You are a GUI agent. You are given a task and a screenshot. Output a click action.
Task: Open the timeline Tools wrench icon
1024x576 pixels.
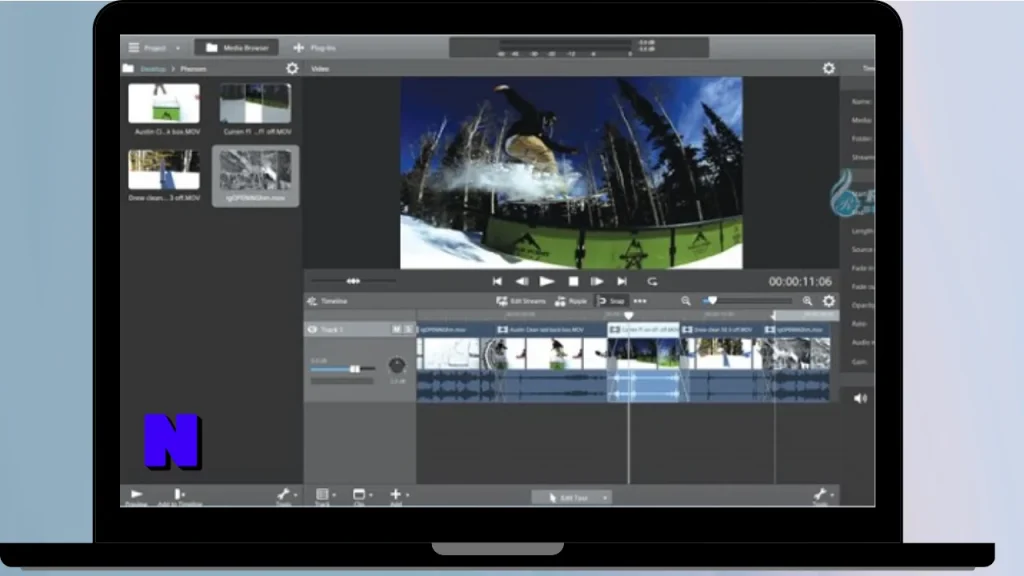point(820,494)
